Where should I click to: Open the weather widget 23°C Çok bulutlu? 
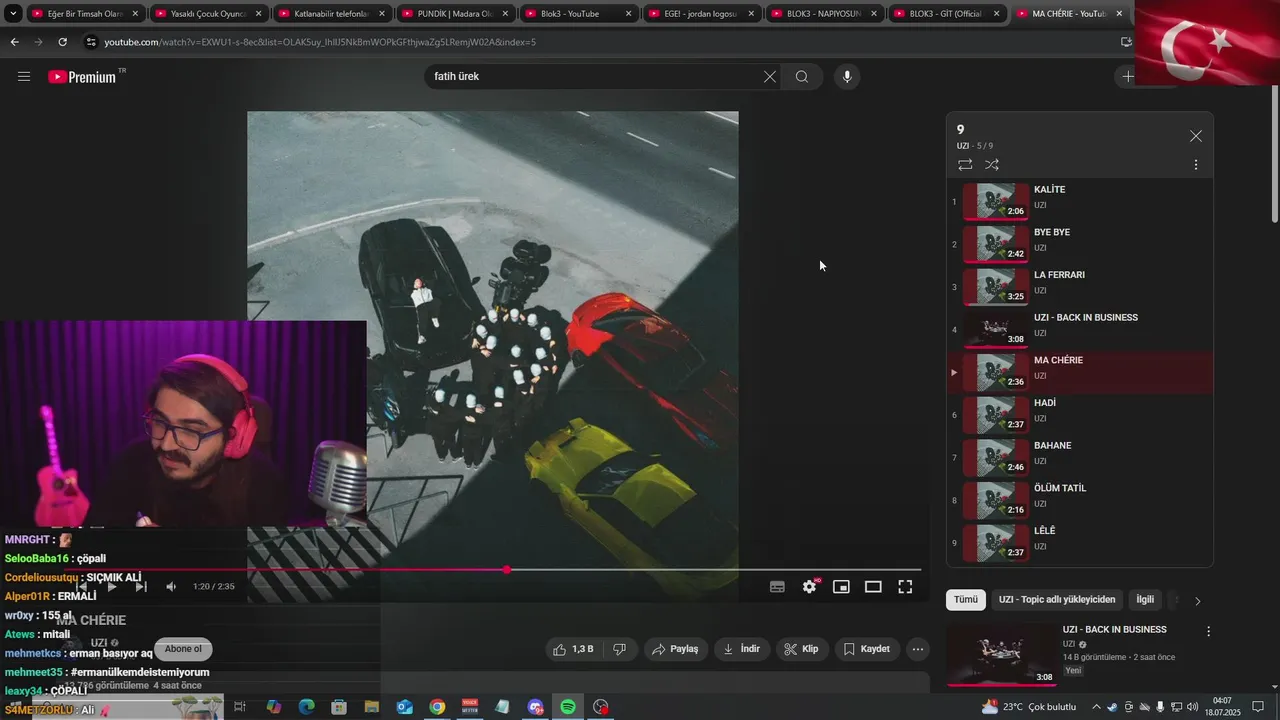pyautogui.click(x=1028, y=707)
